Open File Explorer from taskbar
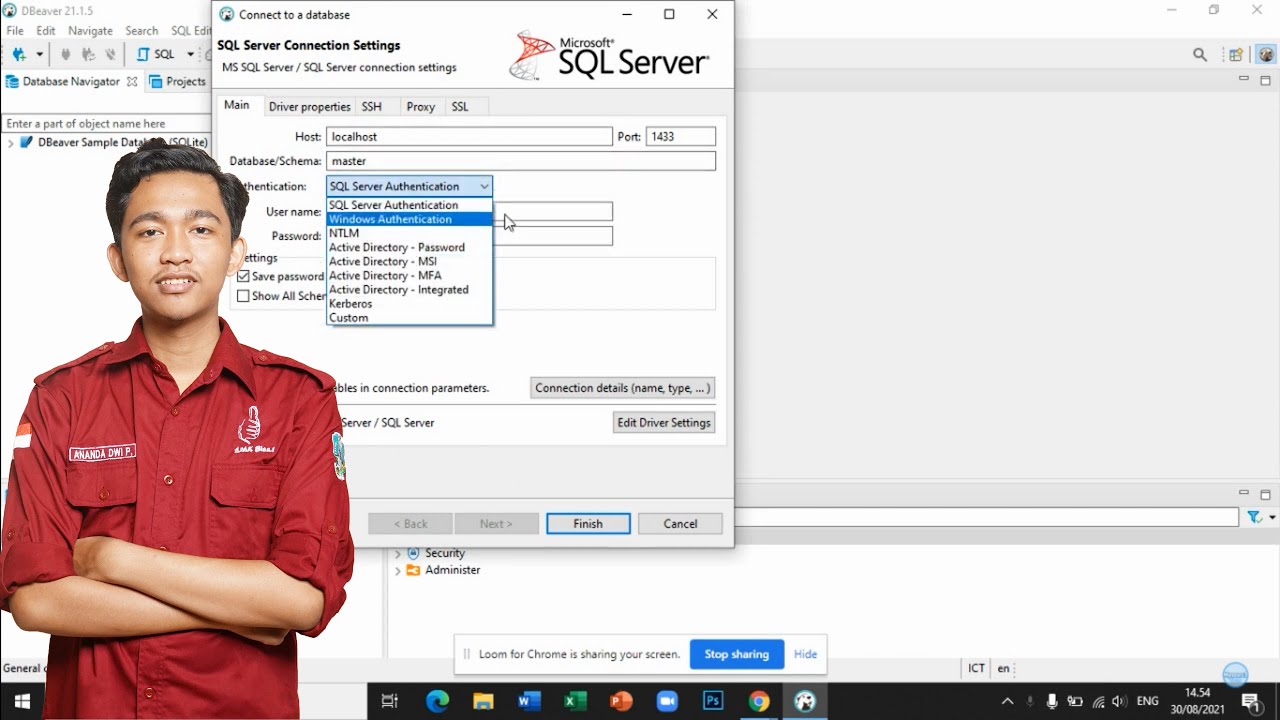The height and width of the screenshot is (720, 1280). 483,701
